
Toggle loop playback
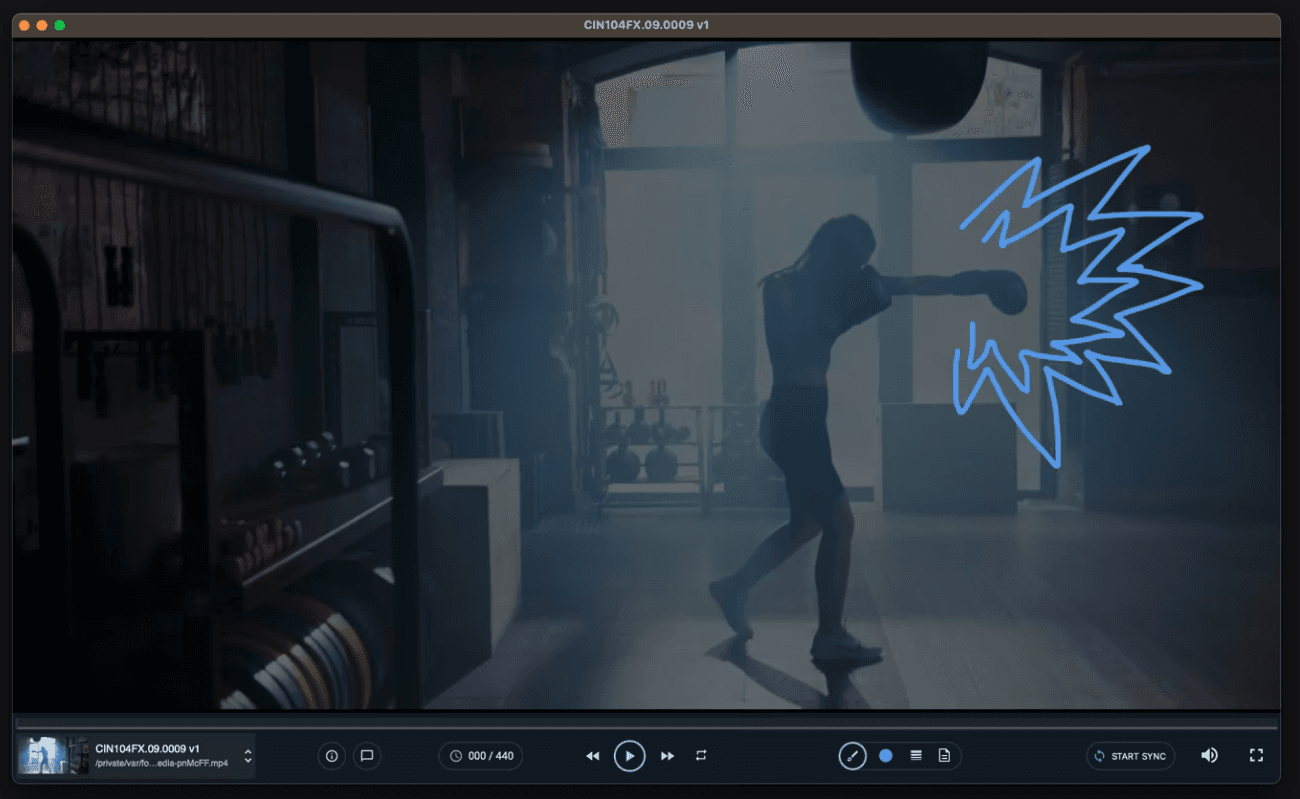pos(701,756)
